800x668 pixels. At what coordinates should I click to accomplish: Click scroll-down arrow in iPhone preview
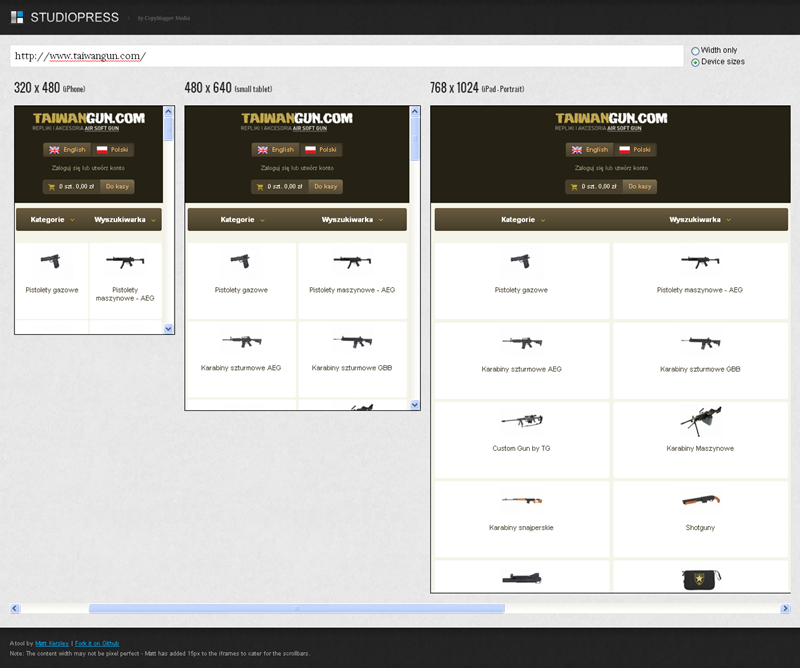point(169,328)
